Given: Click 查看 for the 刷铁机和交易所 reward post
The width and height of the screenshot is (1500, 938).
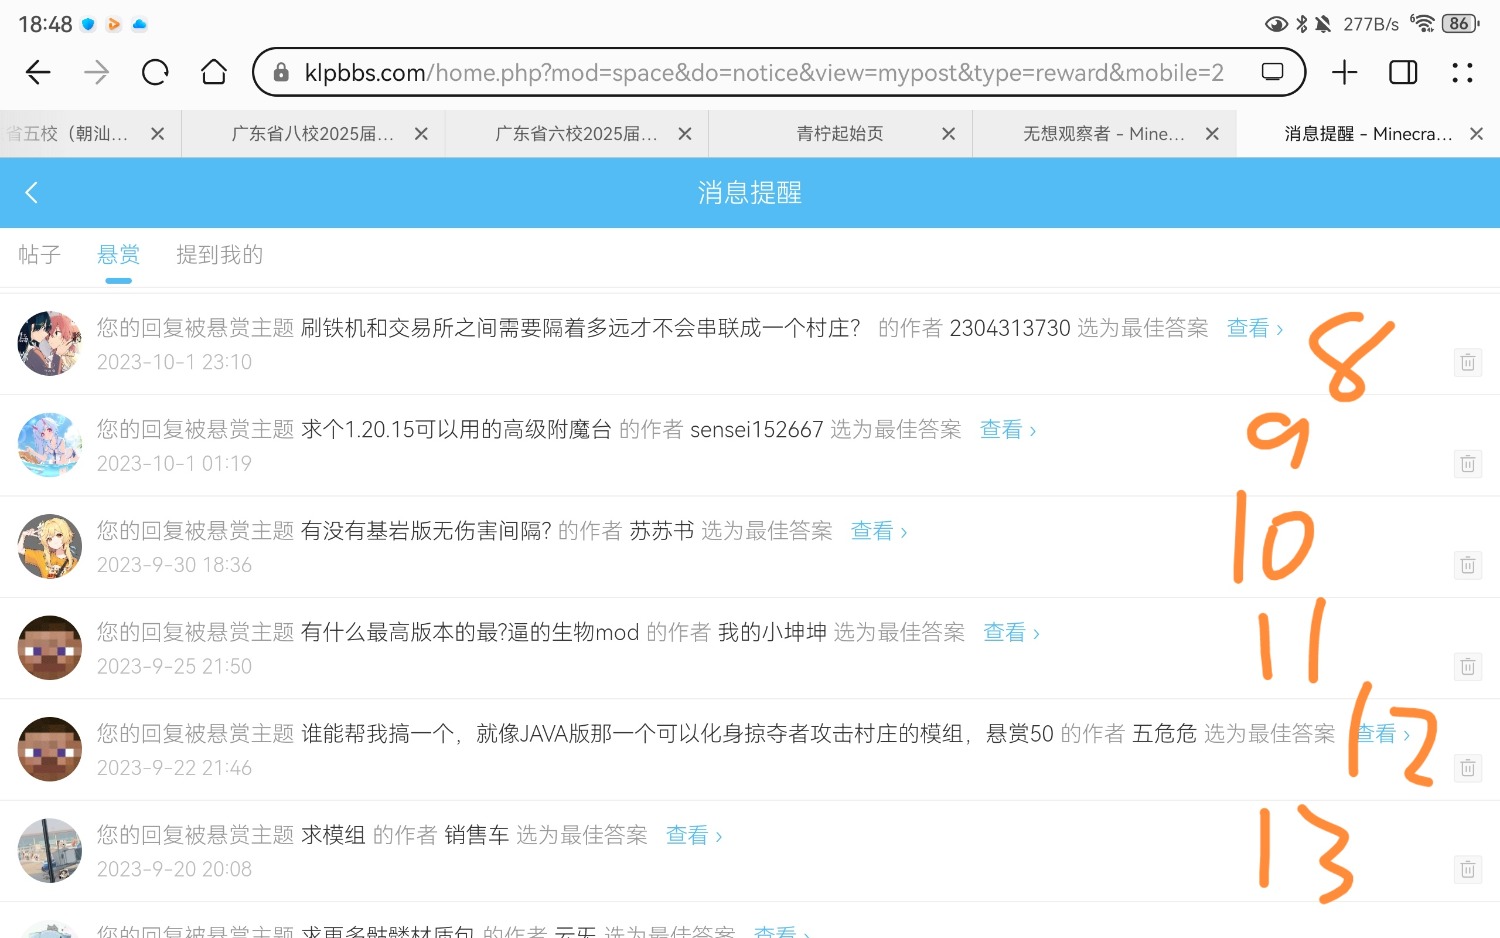Looking at the screenshot, I should (x=1254, y=328).
